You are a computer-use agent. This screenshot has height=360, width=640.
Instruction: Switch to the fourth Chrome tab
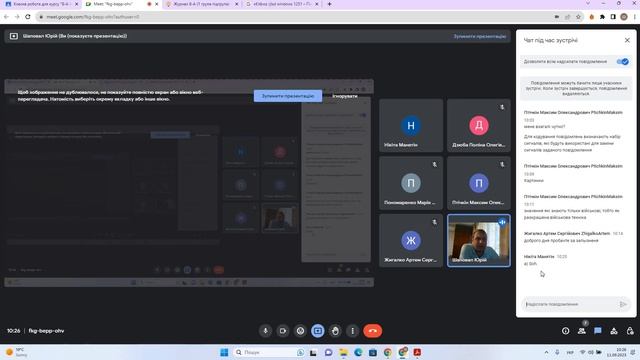282,4
